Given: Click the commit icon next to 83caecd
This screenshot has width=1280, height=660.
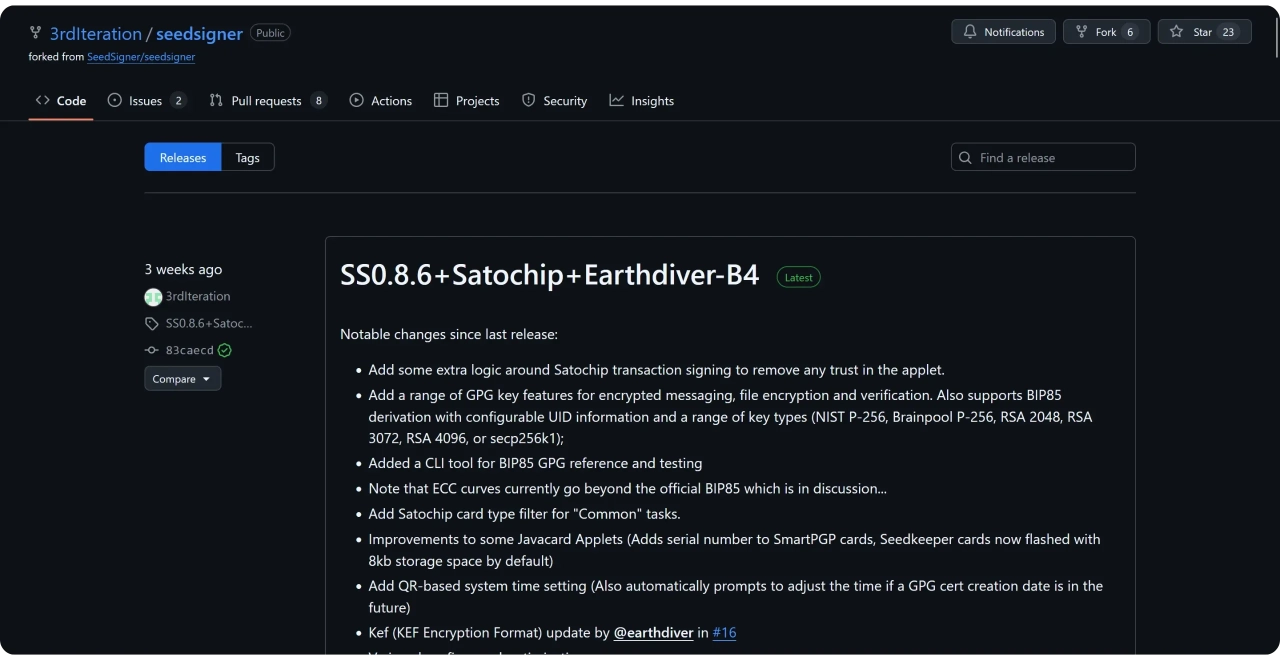Looking at the screenshot, I should click(152, 351).
